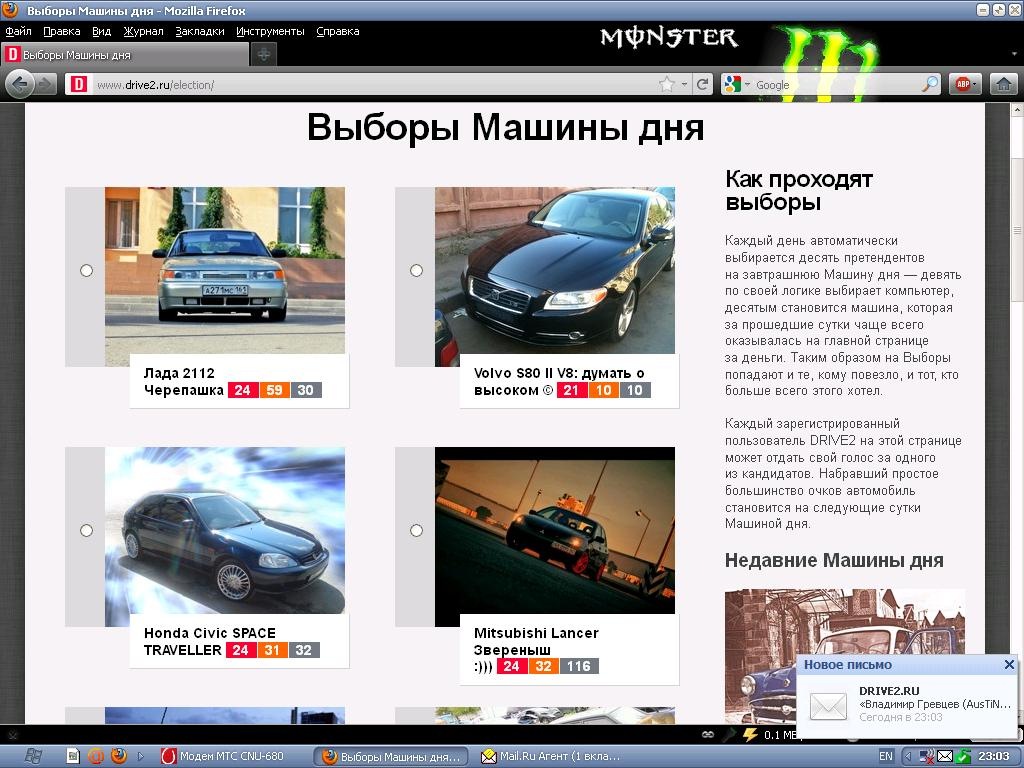Click the Windows Start button
The width and height of the screenshot is (1024, 768).
(x=34, y=756)
